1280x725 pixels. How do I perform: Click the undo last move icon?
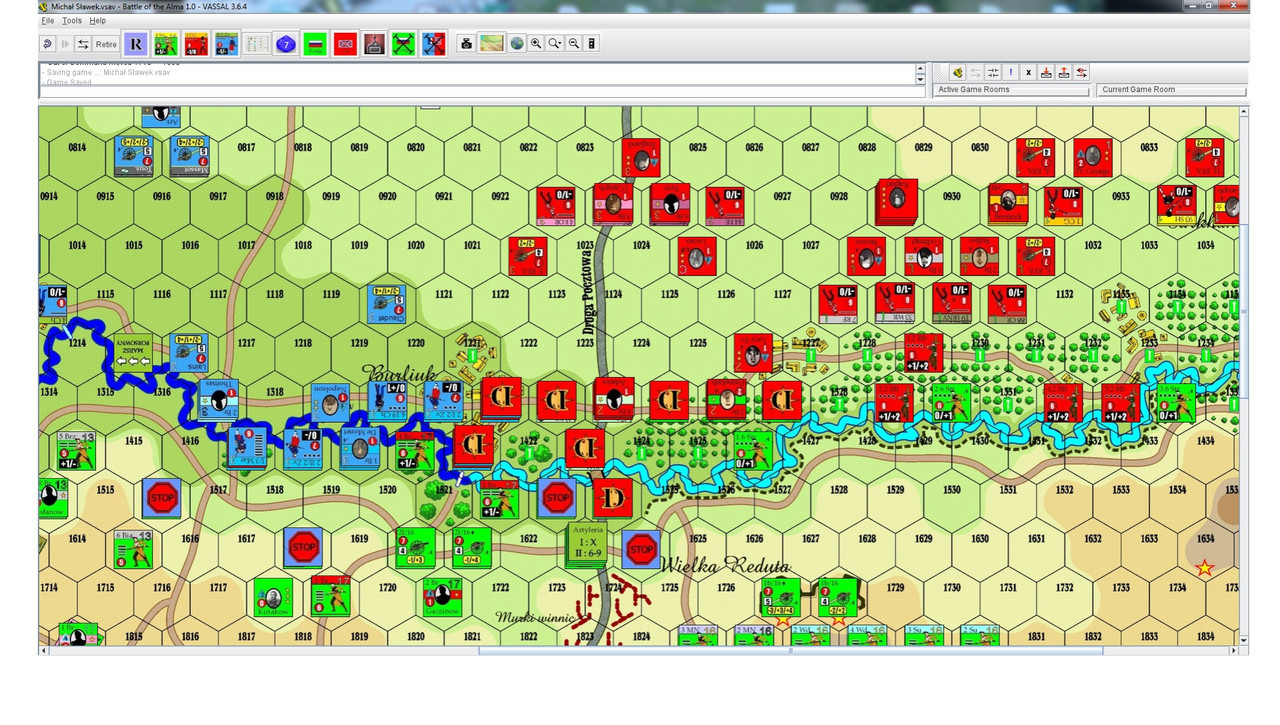coord(47,44)
